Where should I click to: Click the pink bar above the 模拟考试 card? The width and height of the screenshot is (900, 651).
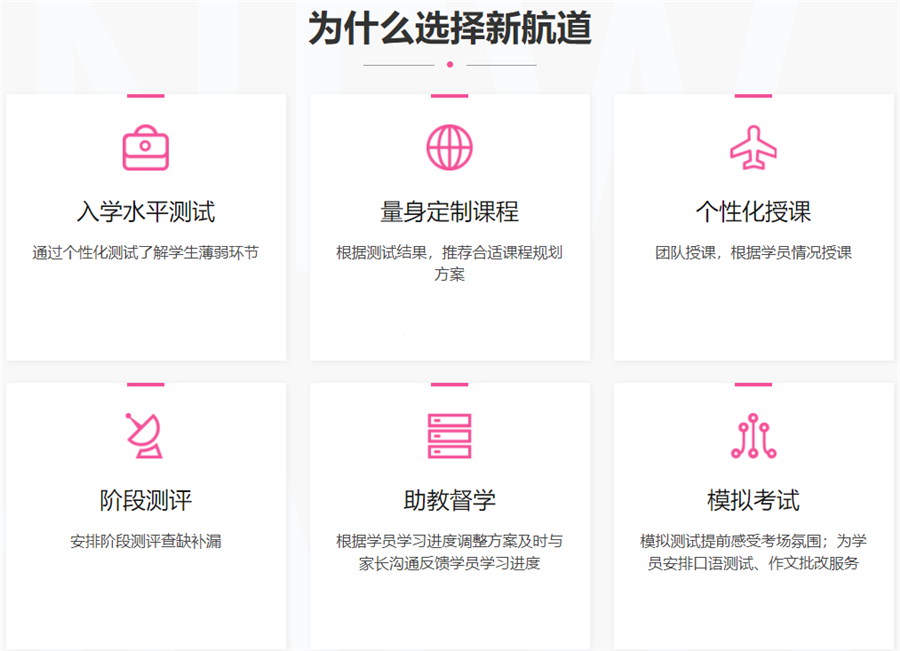(x=752, y=383)
